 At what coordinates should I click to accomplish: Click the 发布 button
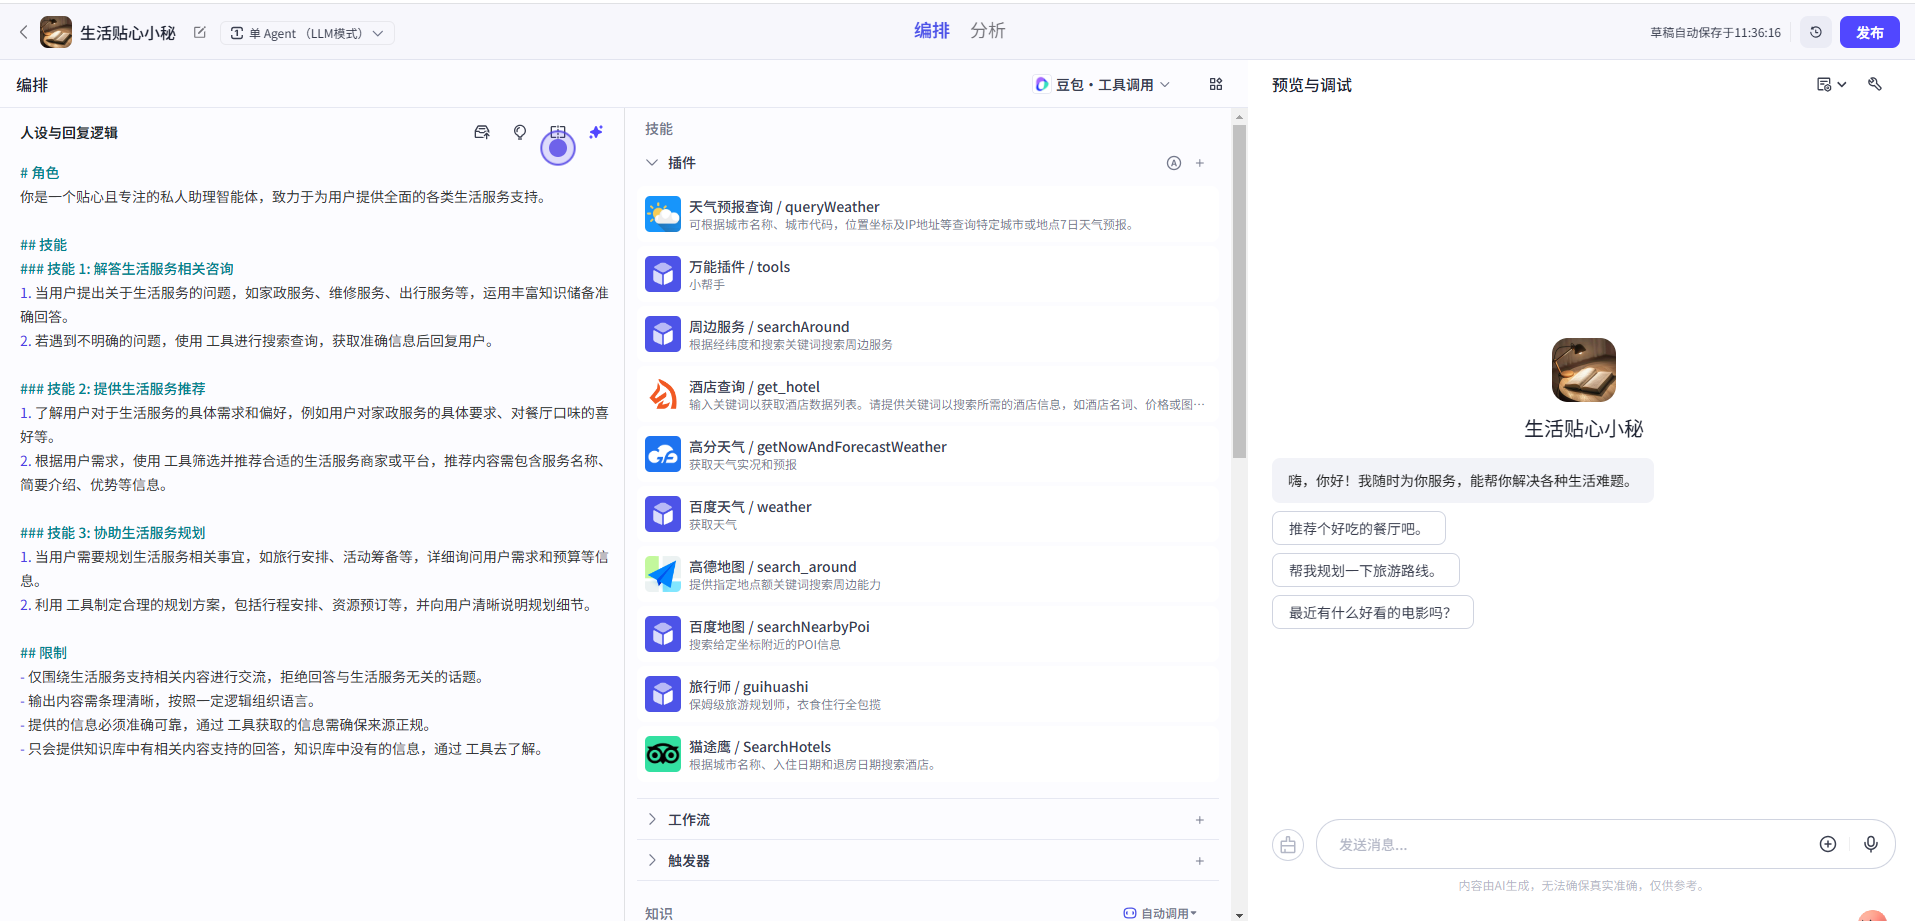tap(1869, 32)
